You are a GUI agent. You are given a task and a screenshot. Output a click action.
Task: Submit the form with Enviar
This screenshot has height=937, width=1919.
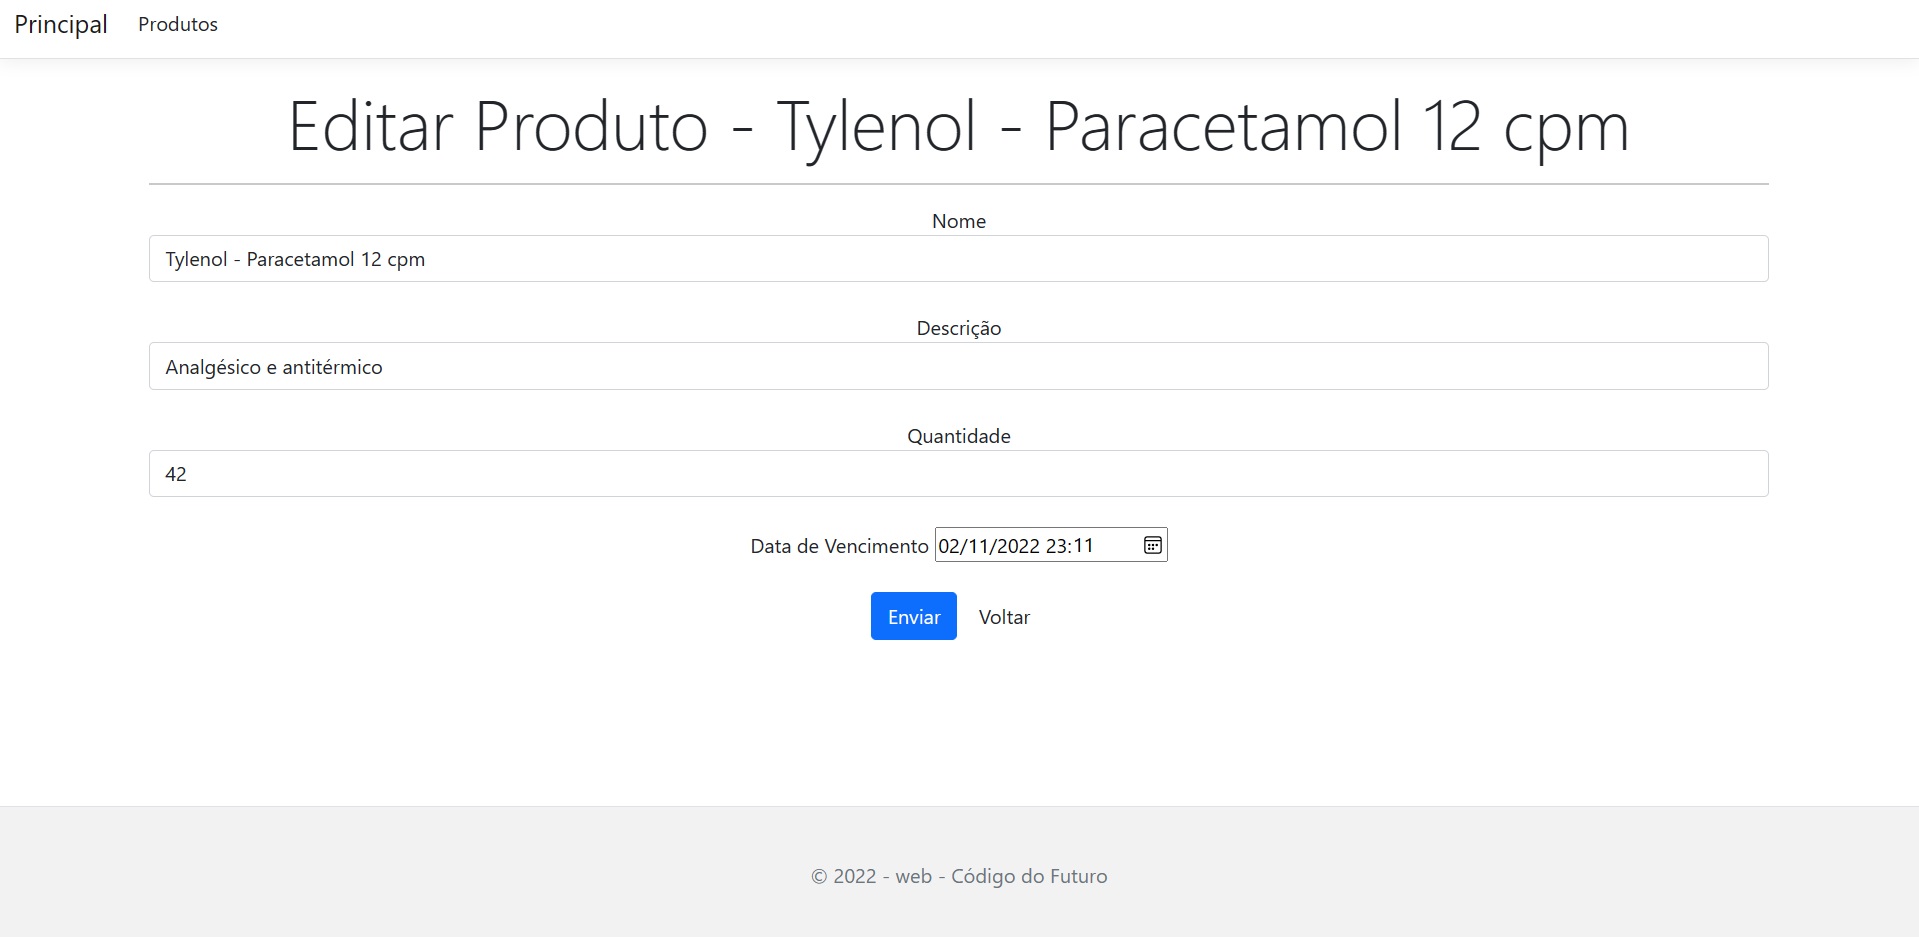pos(913,616)
